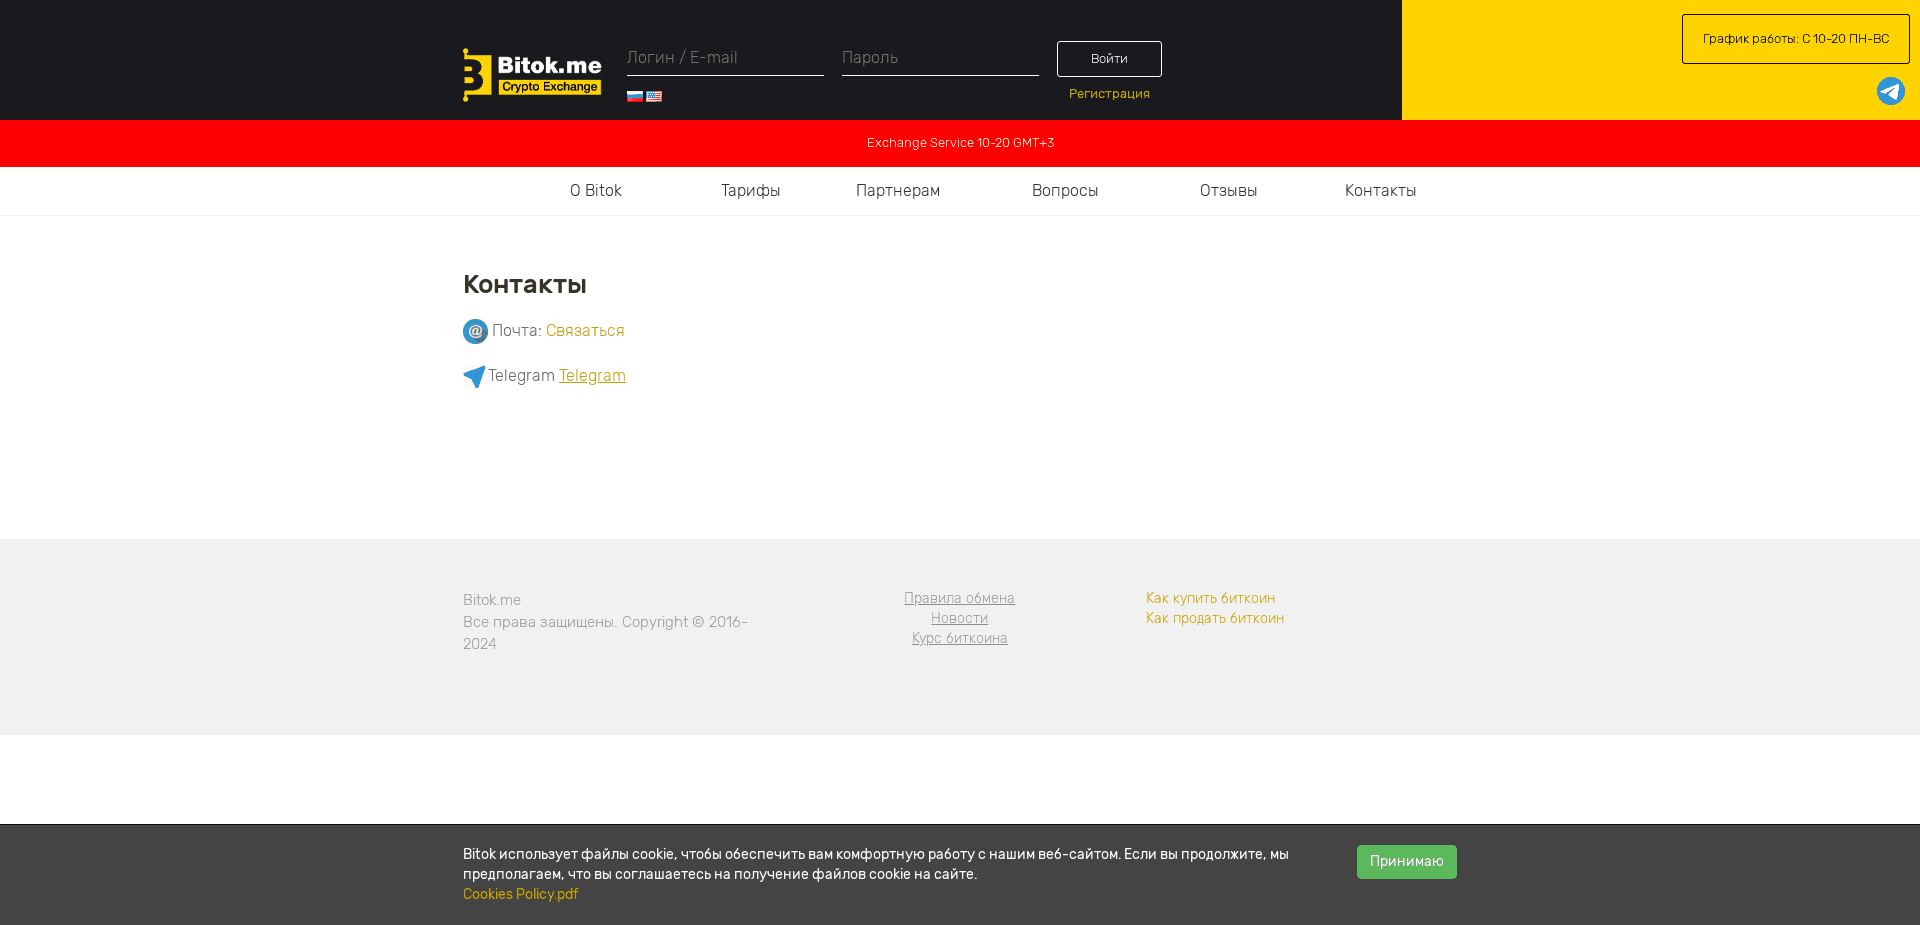The height and width of the screenshot is (925, 1920).
Task: Open the Тарифы section
Action: (751, 190)
